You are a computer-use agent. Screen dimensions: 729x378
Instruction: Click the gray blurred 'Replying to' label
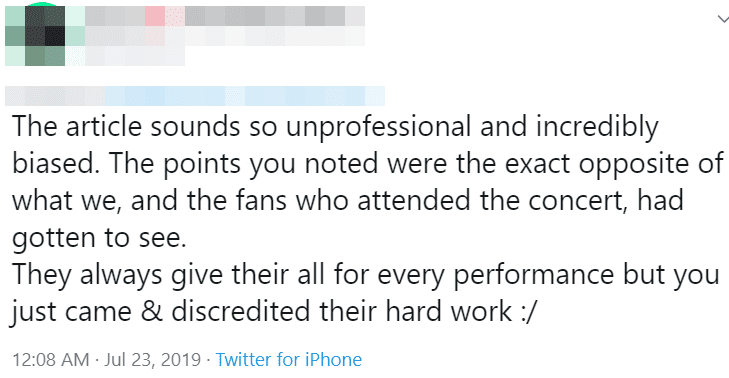[x=55, y=96]
